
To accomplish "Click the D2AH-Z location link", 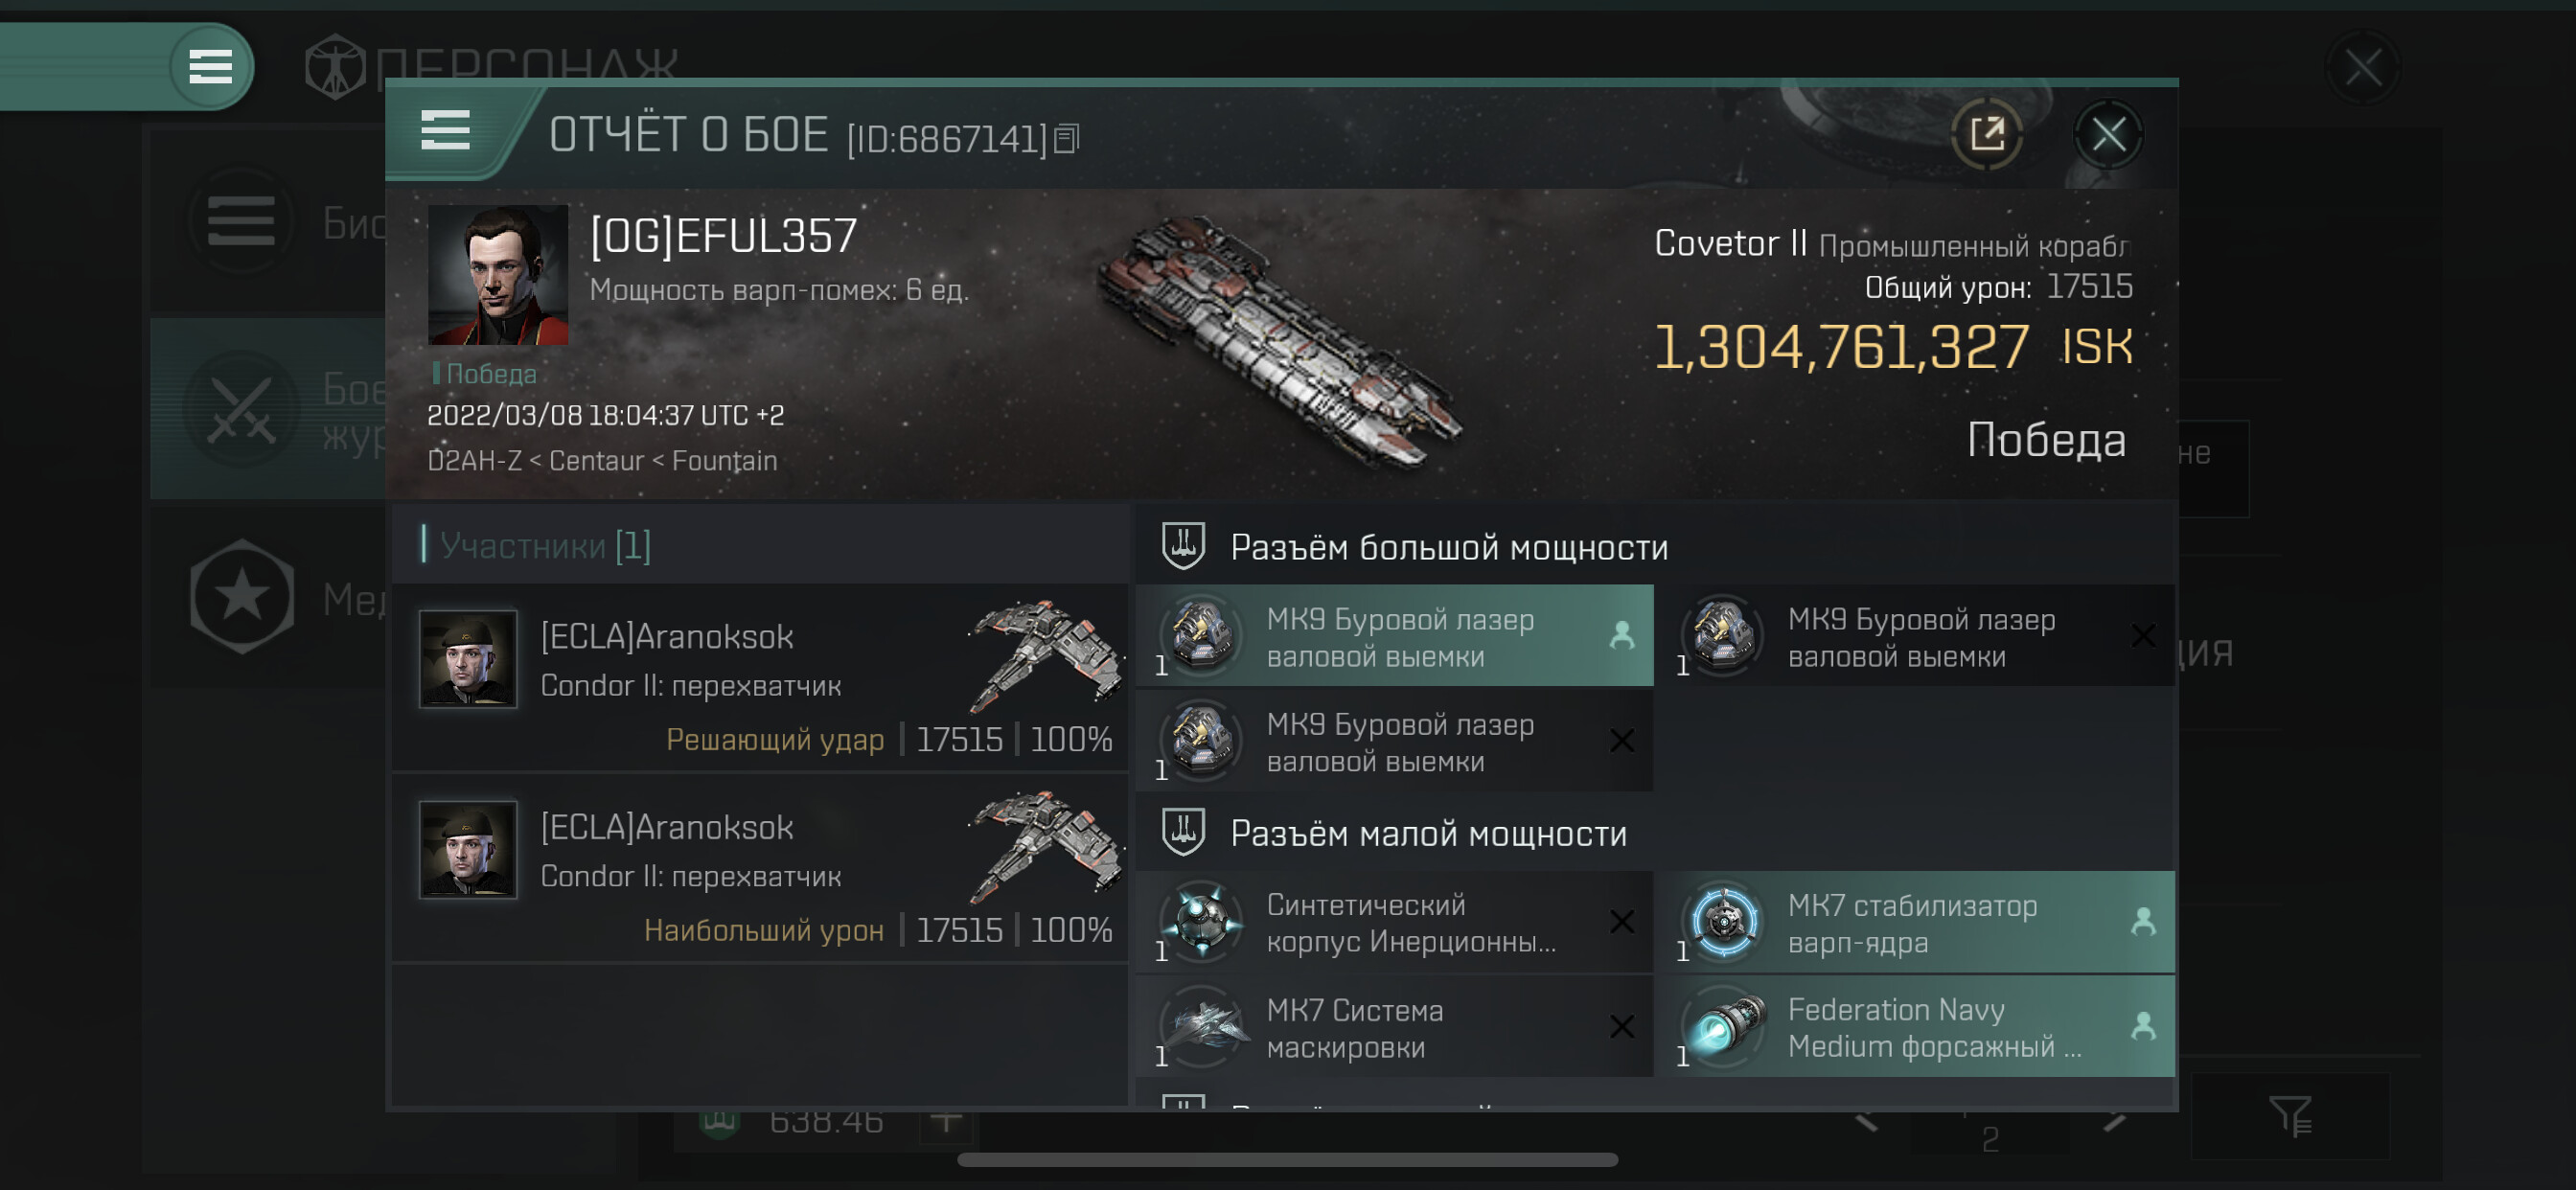I will pyautogui.click(x=473, y=461).
